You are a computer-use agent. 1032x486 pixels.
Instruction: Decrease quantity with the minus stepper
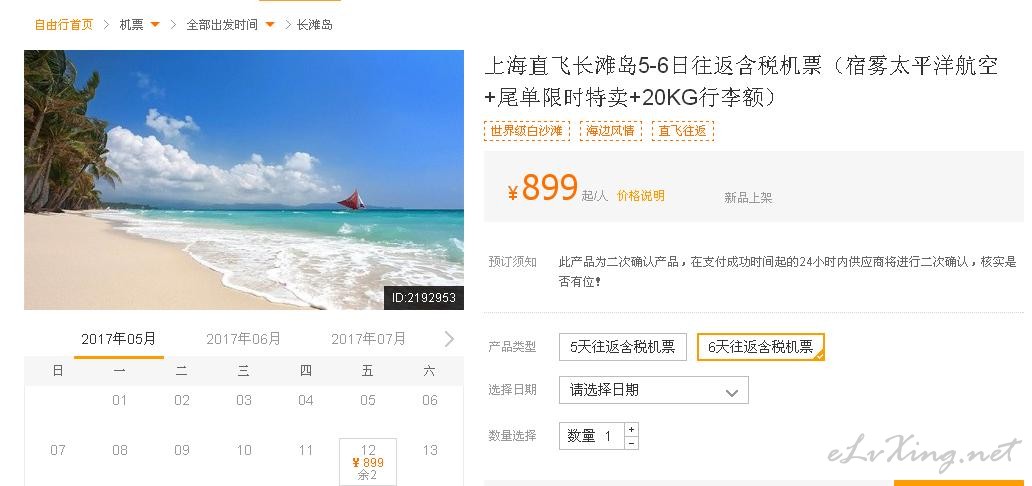631,443
